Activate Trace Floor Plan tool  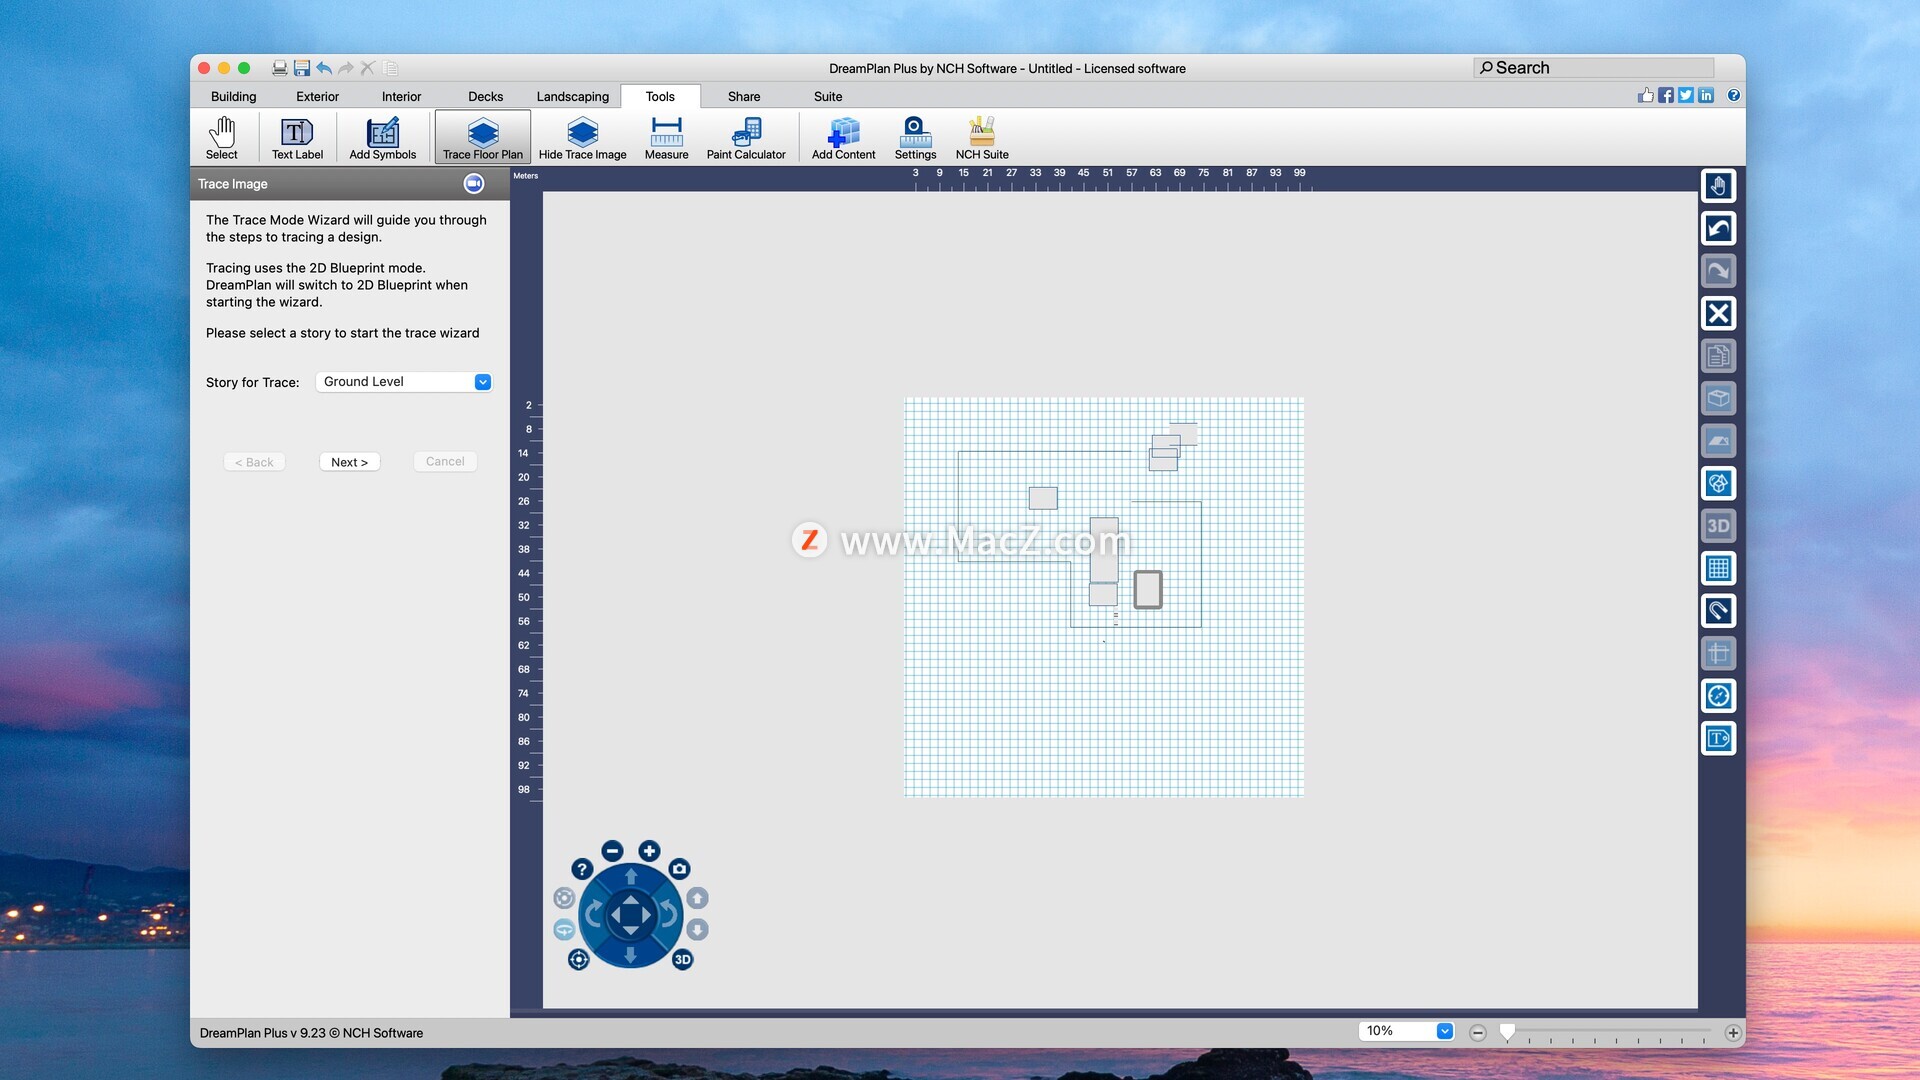tap(482, 137)
